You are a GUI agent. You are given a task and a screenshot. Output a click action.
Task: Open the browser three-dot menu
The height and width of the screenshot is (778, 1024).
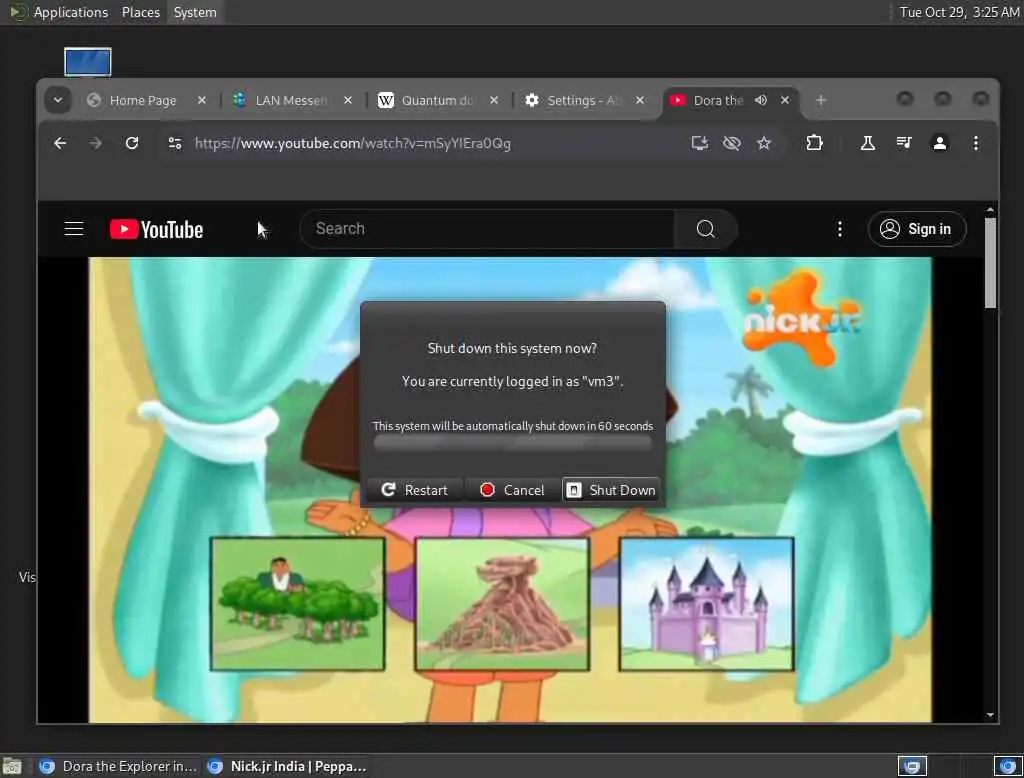point(976,143)
